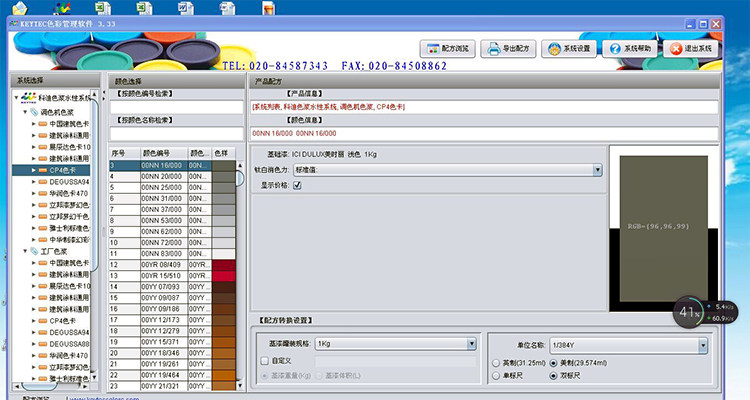The image size is (750, 400).
Task: Choose the 单标尺 single ruler option
Action: click(496, 375)
